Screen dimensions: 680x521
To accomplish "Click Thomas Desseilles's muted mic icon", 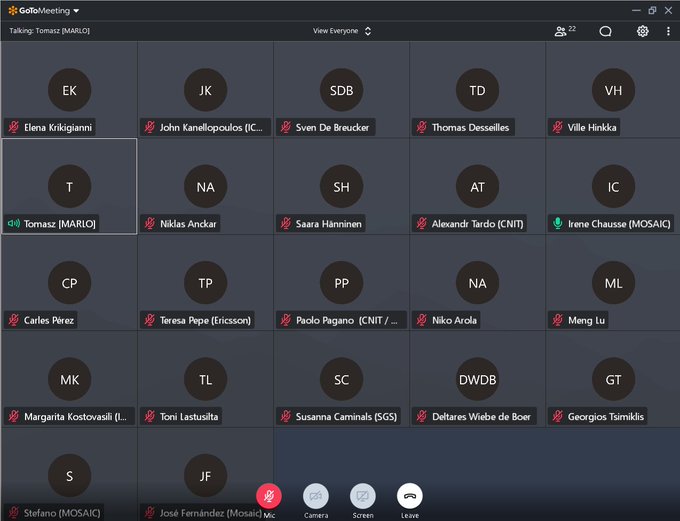I will (422, 127).
